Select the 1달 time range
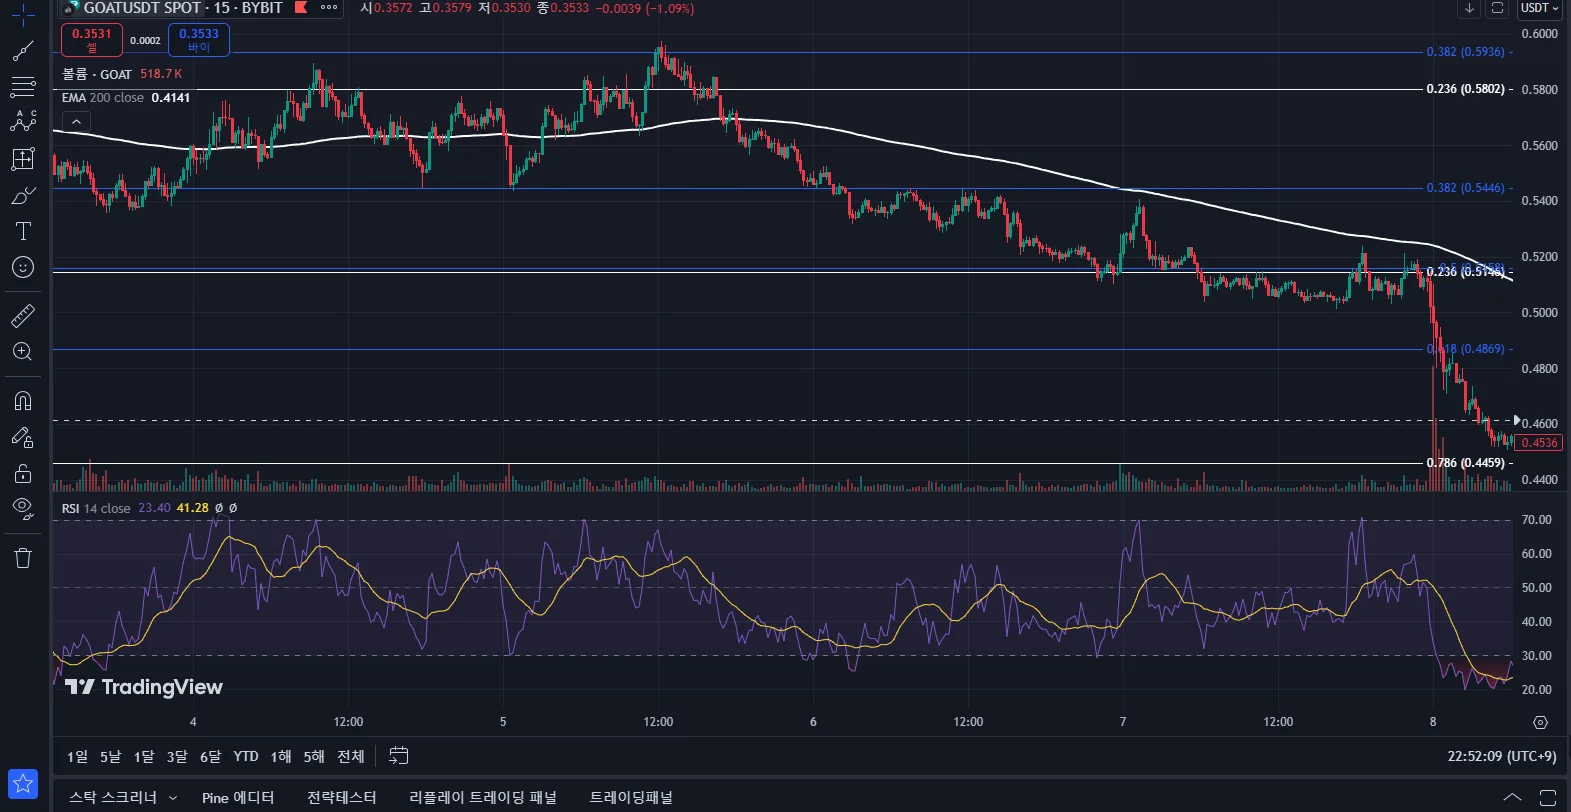Screen dimensions: 1571x812 click(x=144, y=757)
